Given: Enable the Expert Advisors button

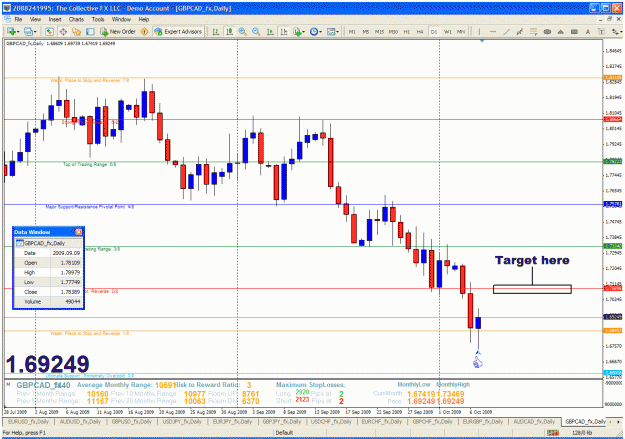Looking at the screenshot, I should 178,31.
